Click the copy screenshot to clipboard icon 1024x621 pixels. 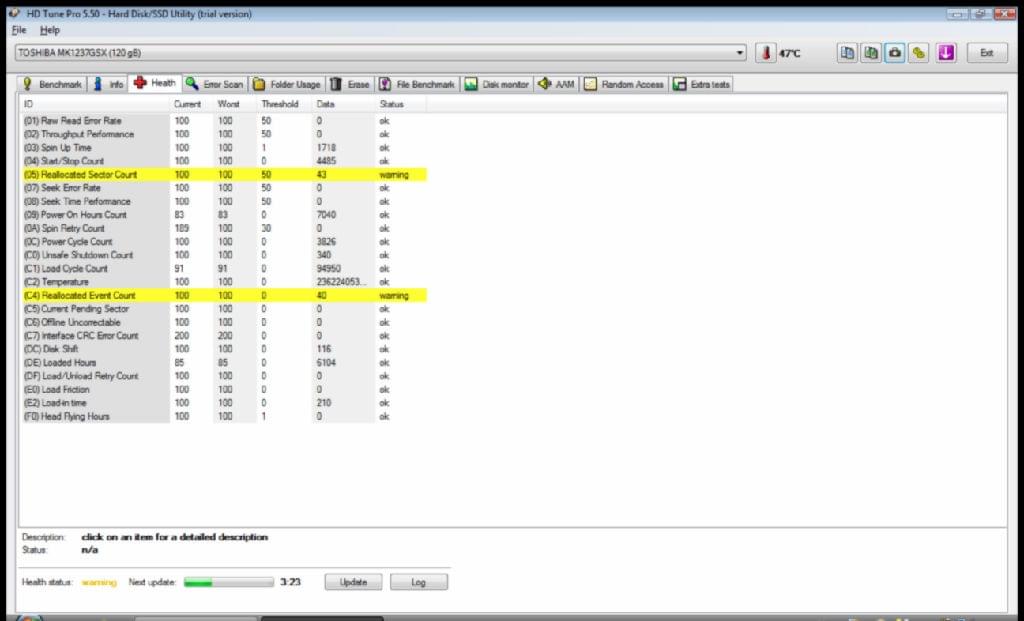871,53
